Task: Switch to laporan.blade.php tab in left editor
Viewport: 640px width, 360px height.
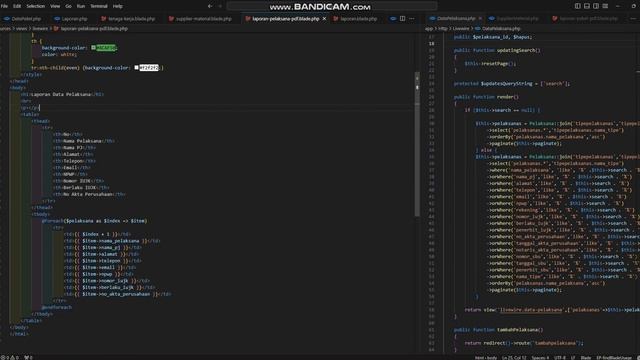Action: 356,19
